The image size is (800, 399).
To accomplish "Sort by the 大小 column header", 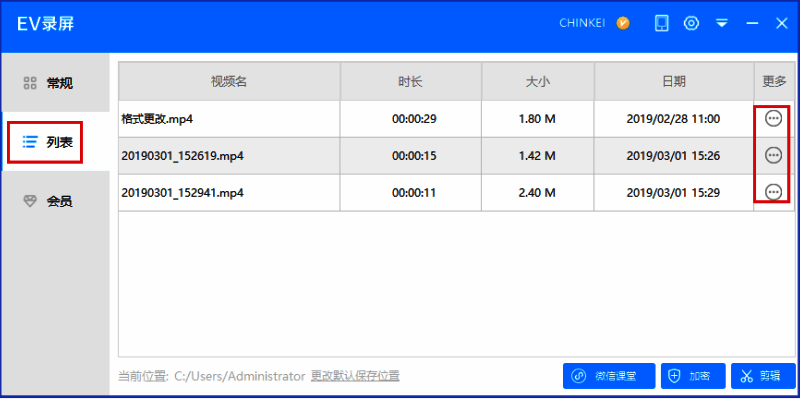I will (538, 82).
